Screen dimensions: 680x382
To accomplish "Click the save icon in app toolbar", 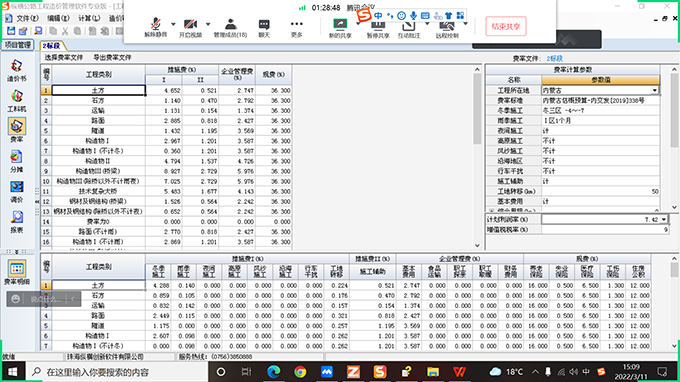I will 11,31.
